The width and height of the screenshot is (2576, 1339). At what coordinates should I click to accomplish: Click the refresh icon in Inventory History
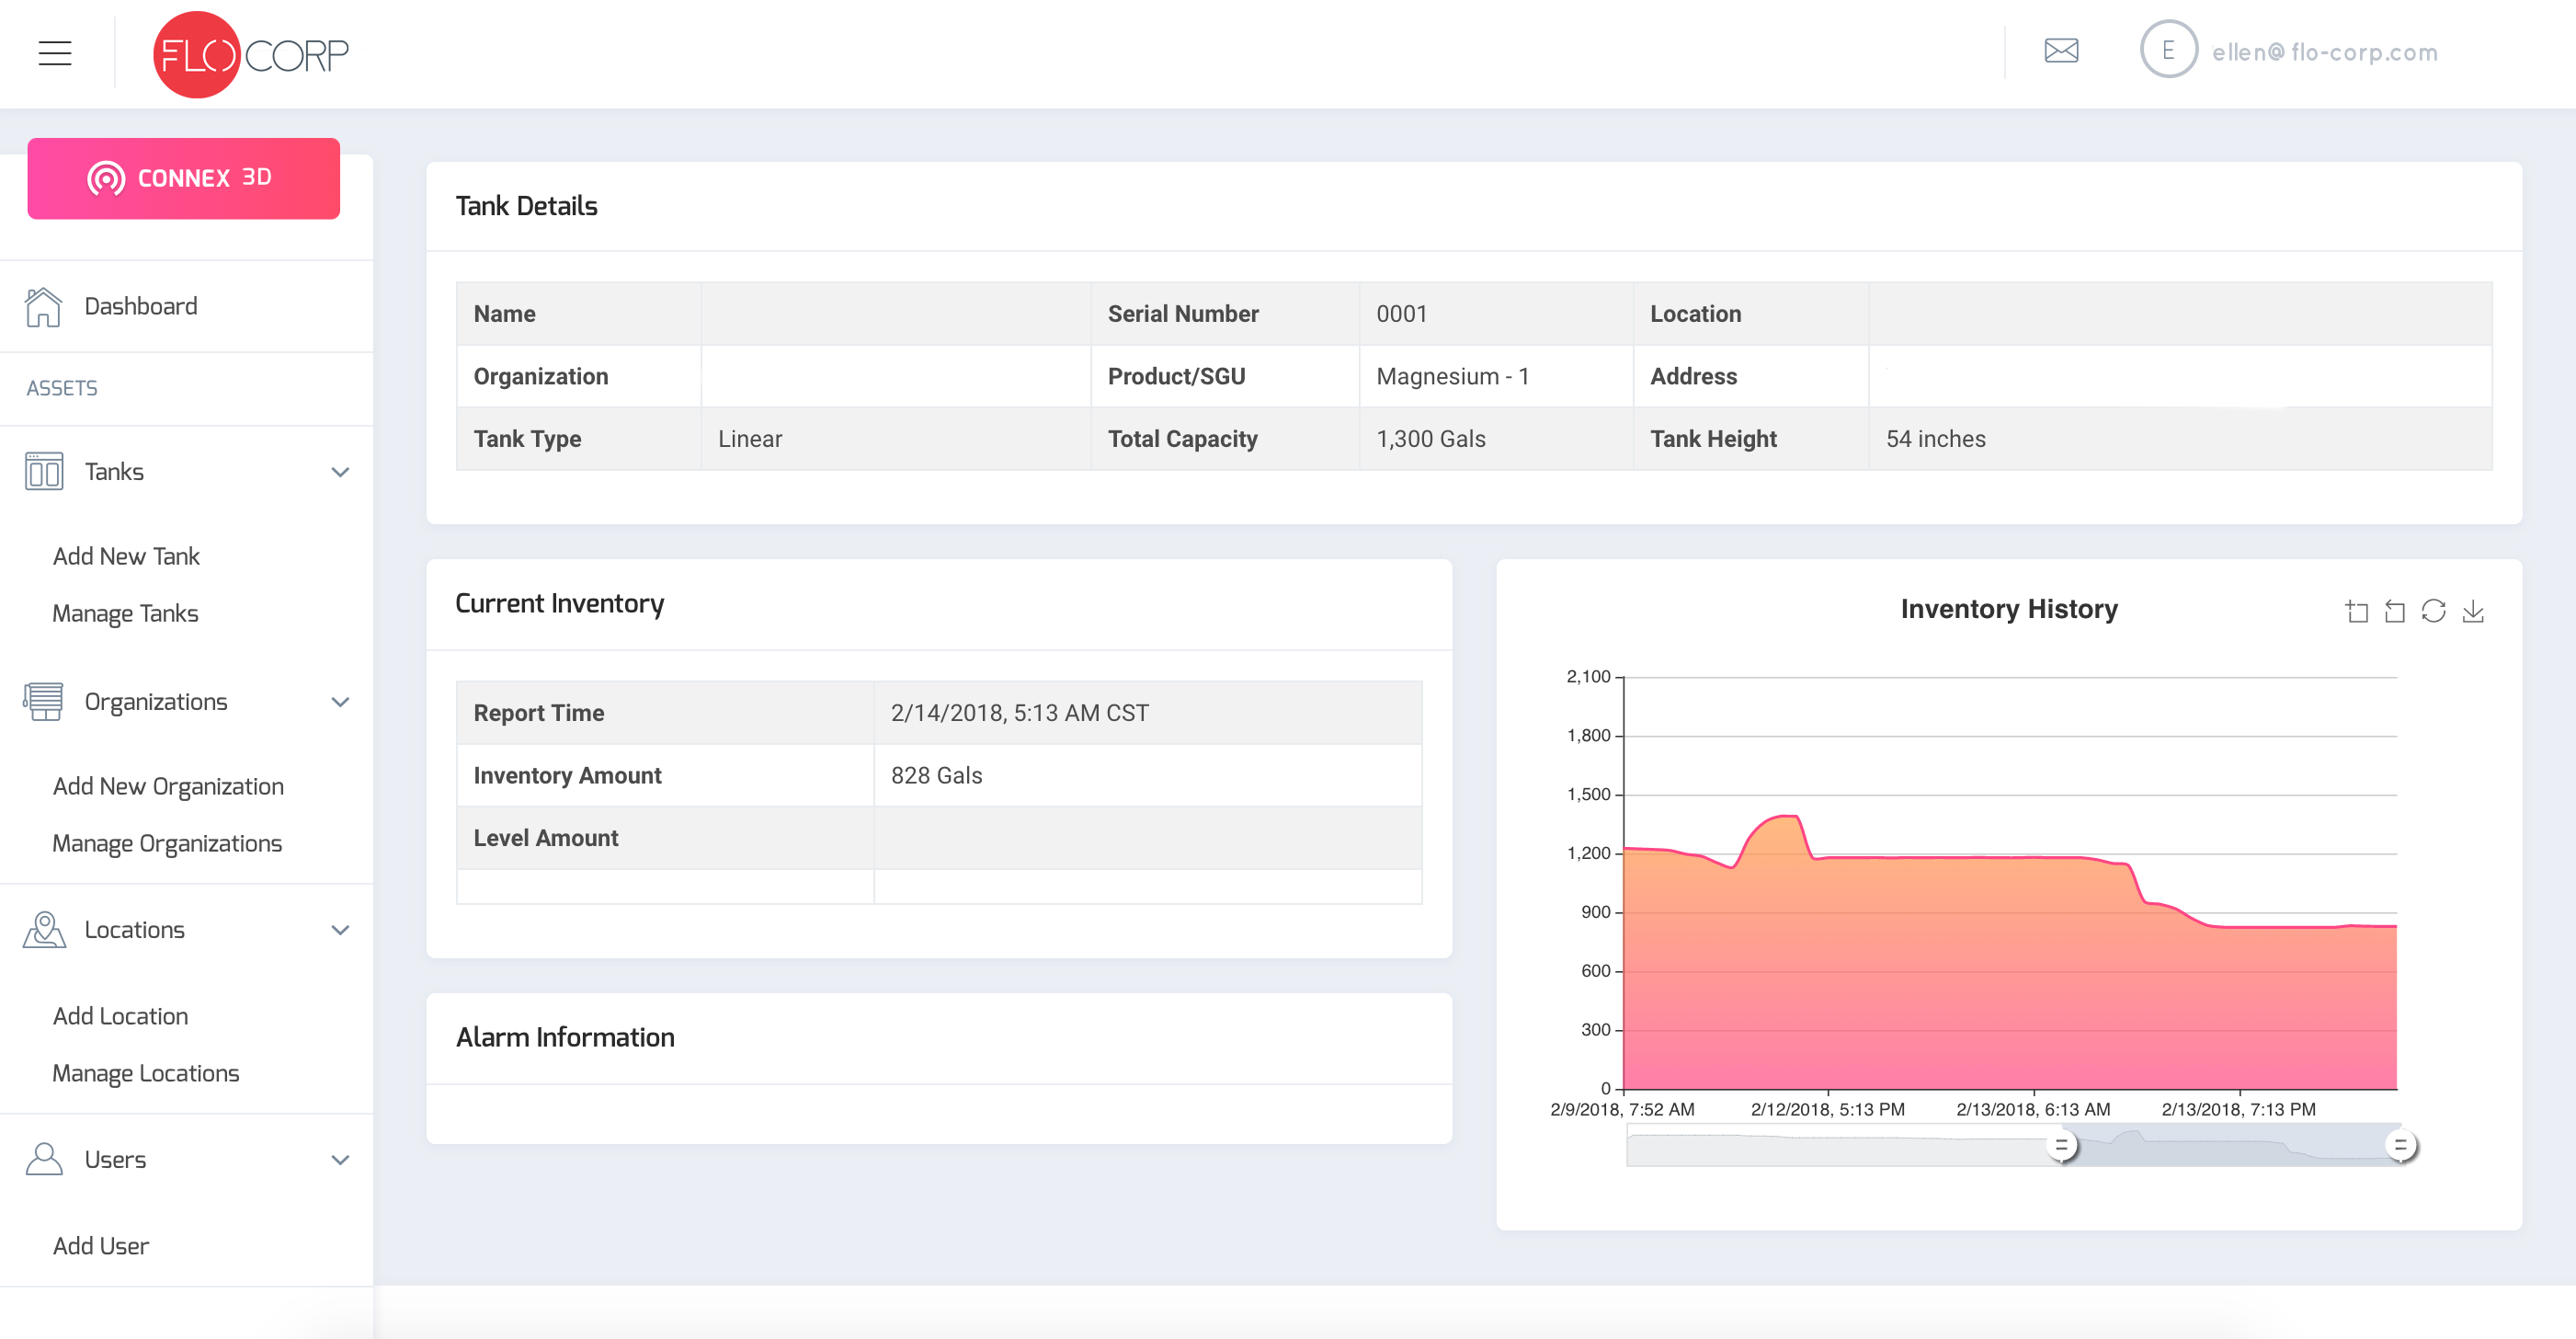pos(2434,608)
